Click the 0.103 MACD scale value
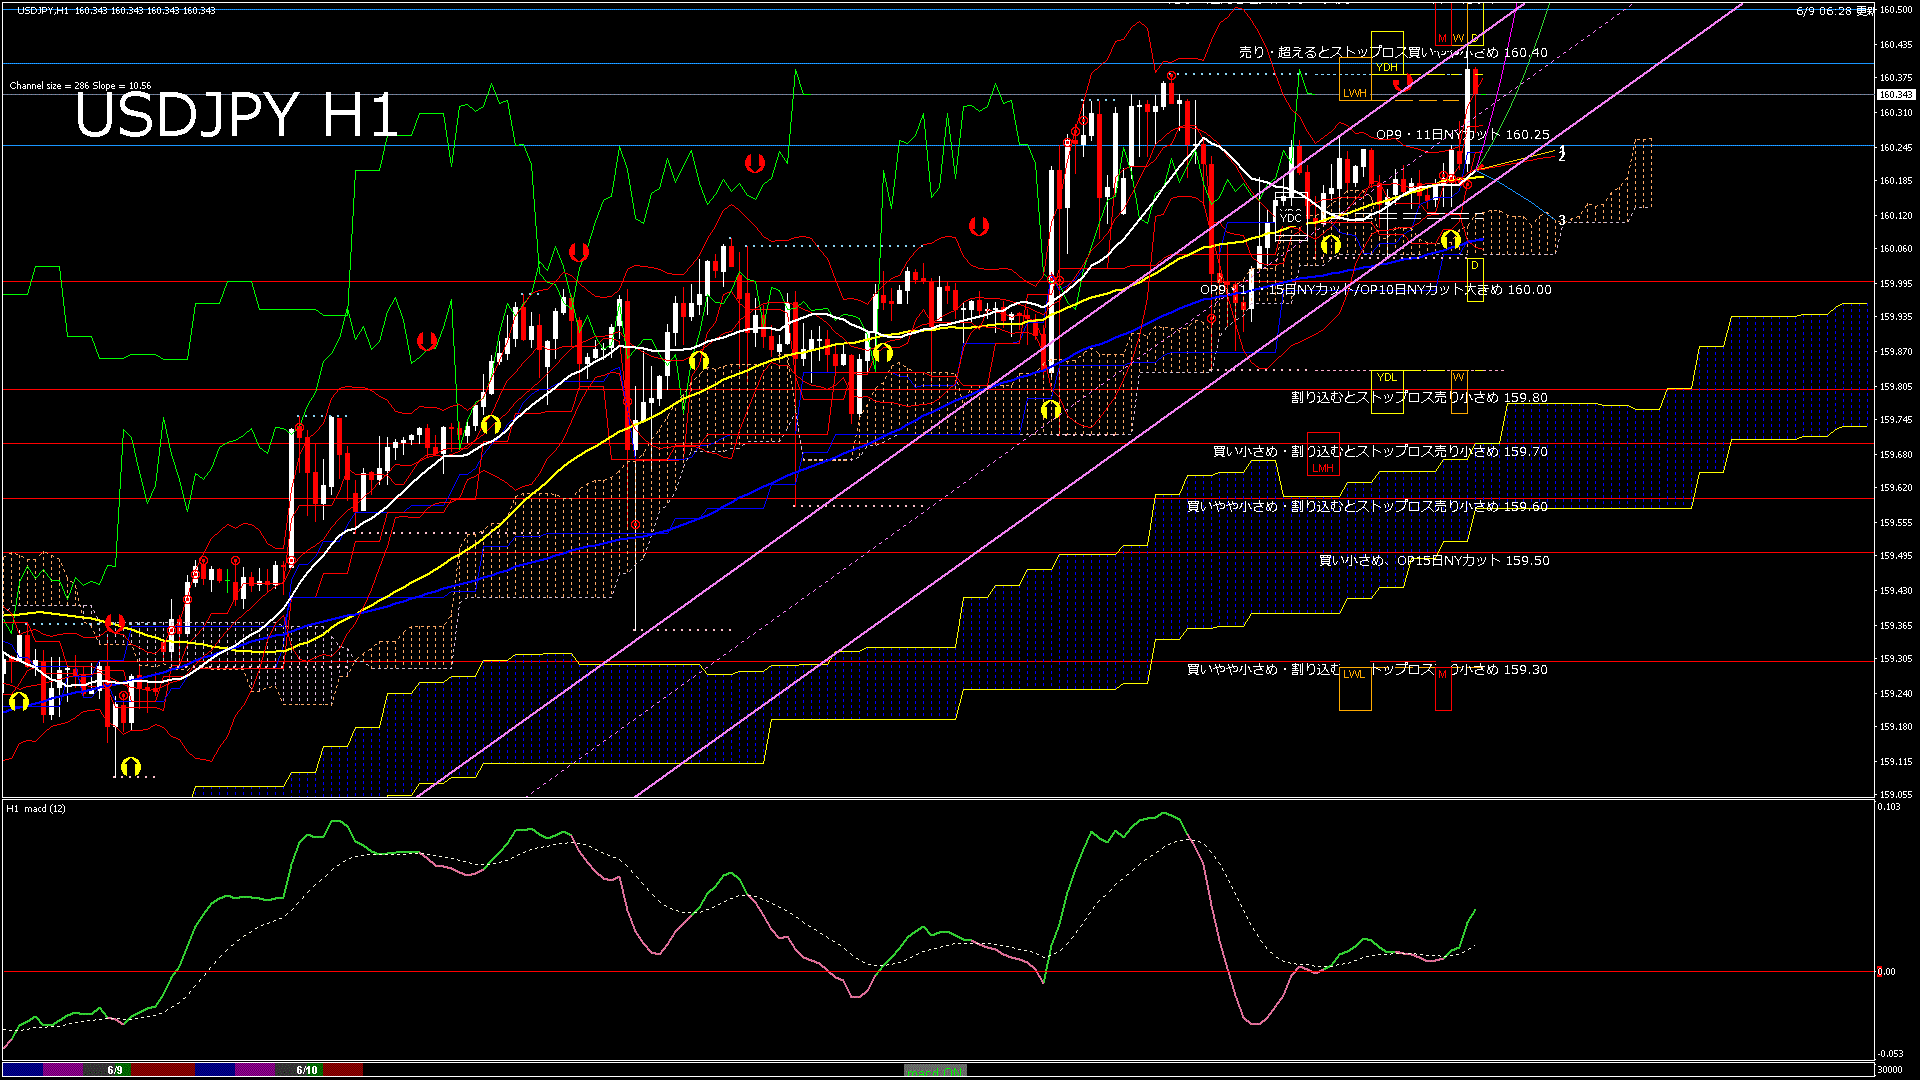1920x1080 pixels. (x=1889, y=806)
